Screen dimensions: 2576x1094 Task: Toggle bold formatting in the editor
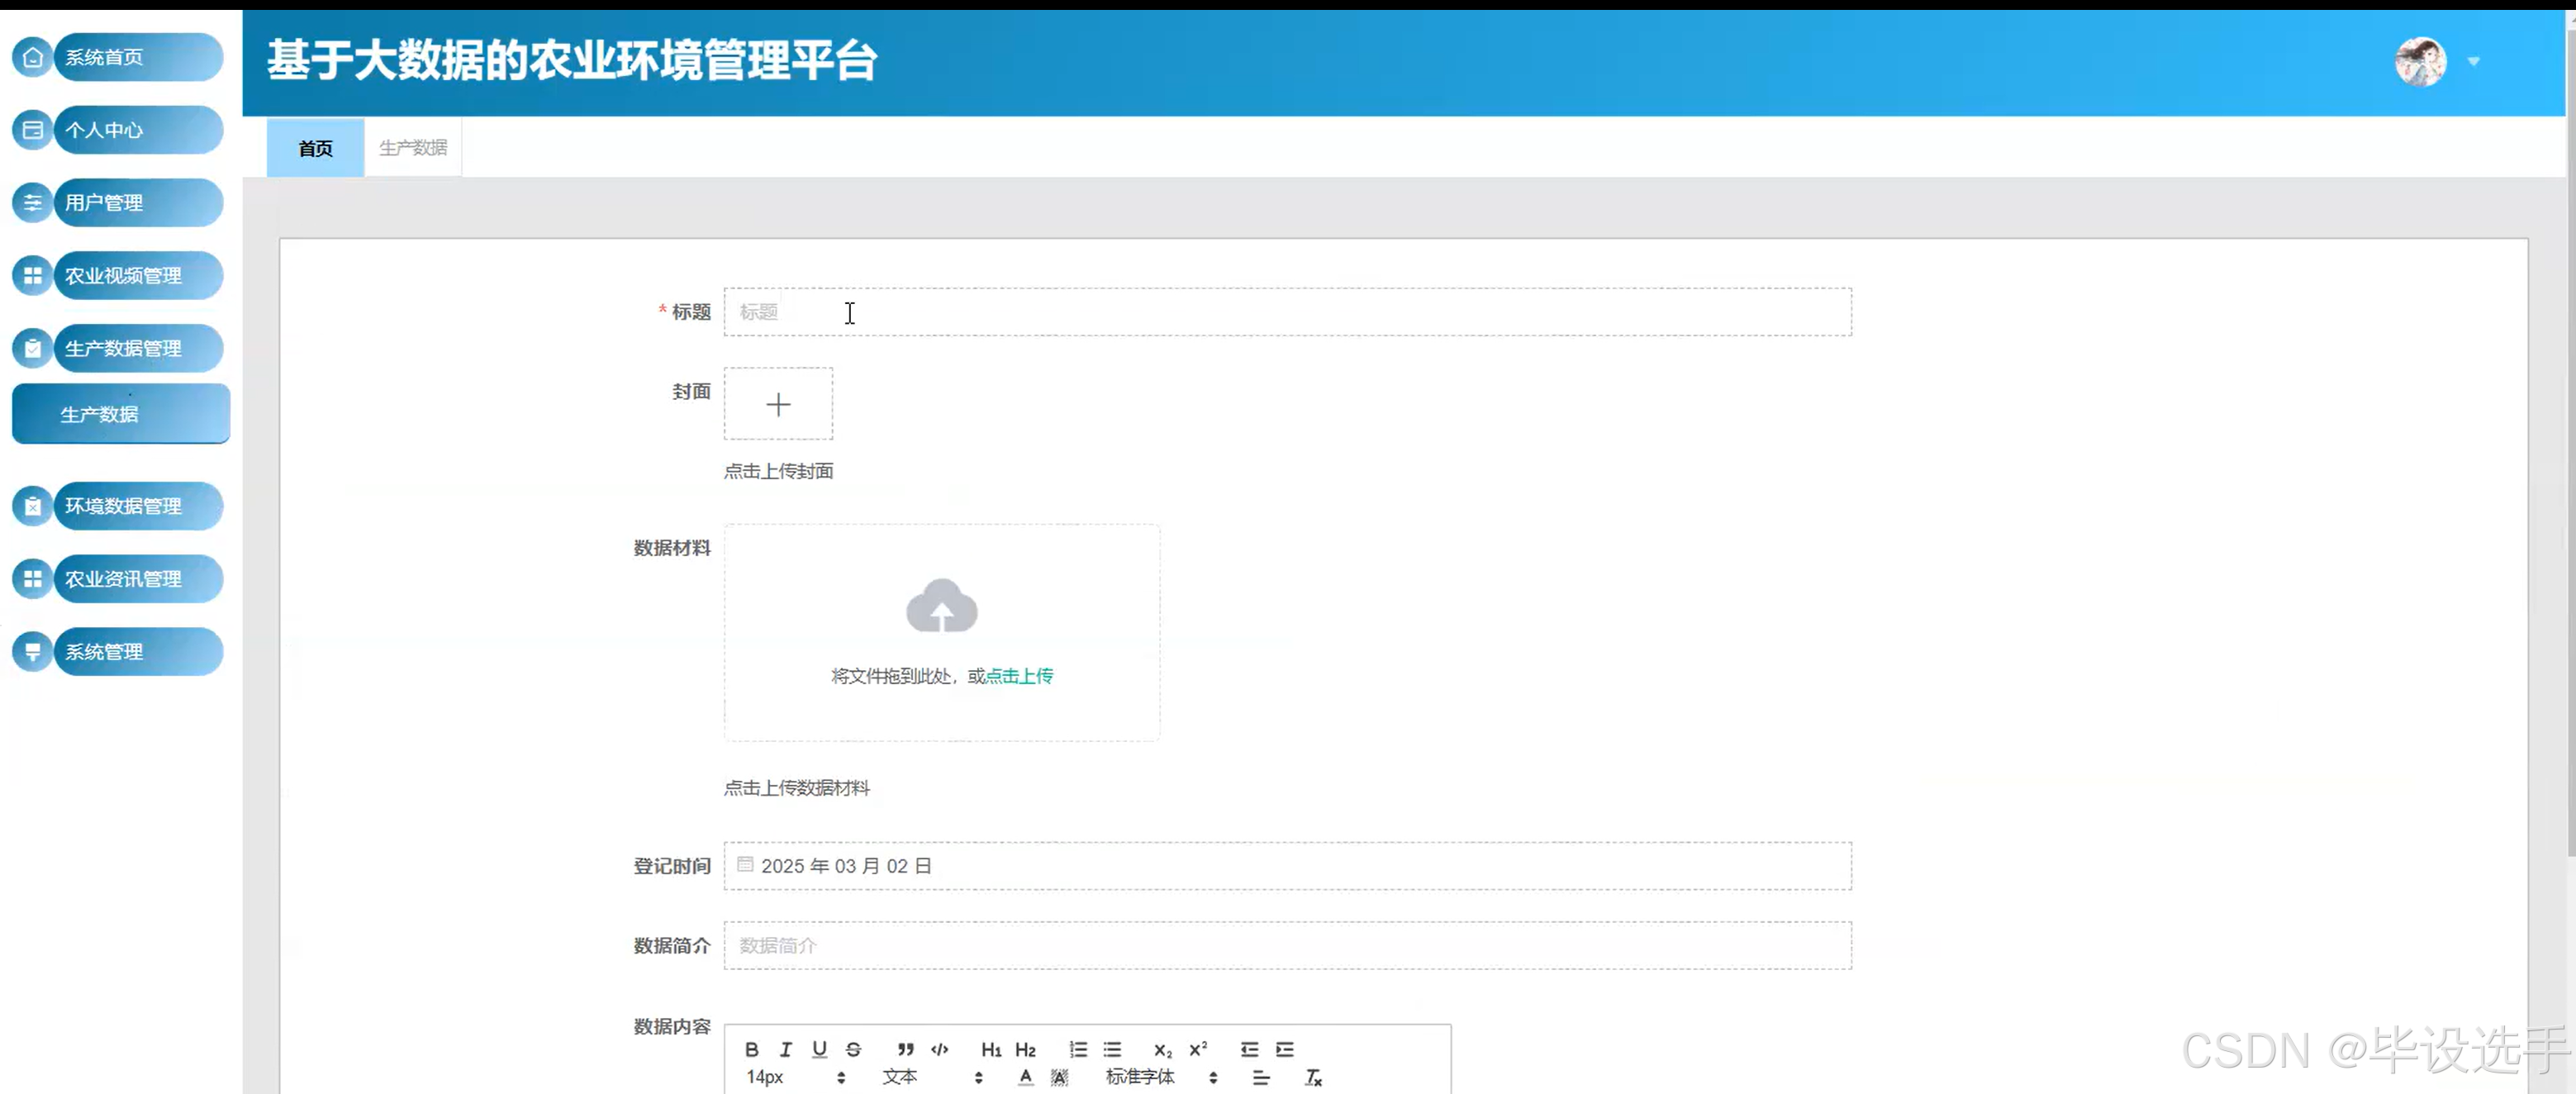click(752, 1049)
